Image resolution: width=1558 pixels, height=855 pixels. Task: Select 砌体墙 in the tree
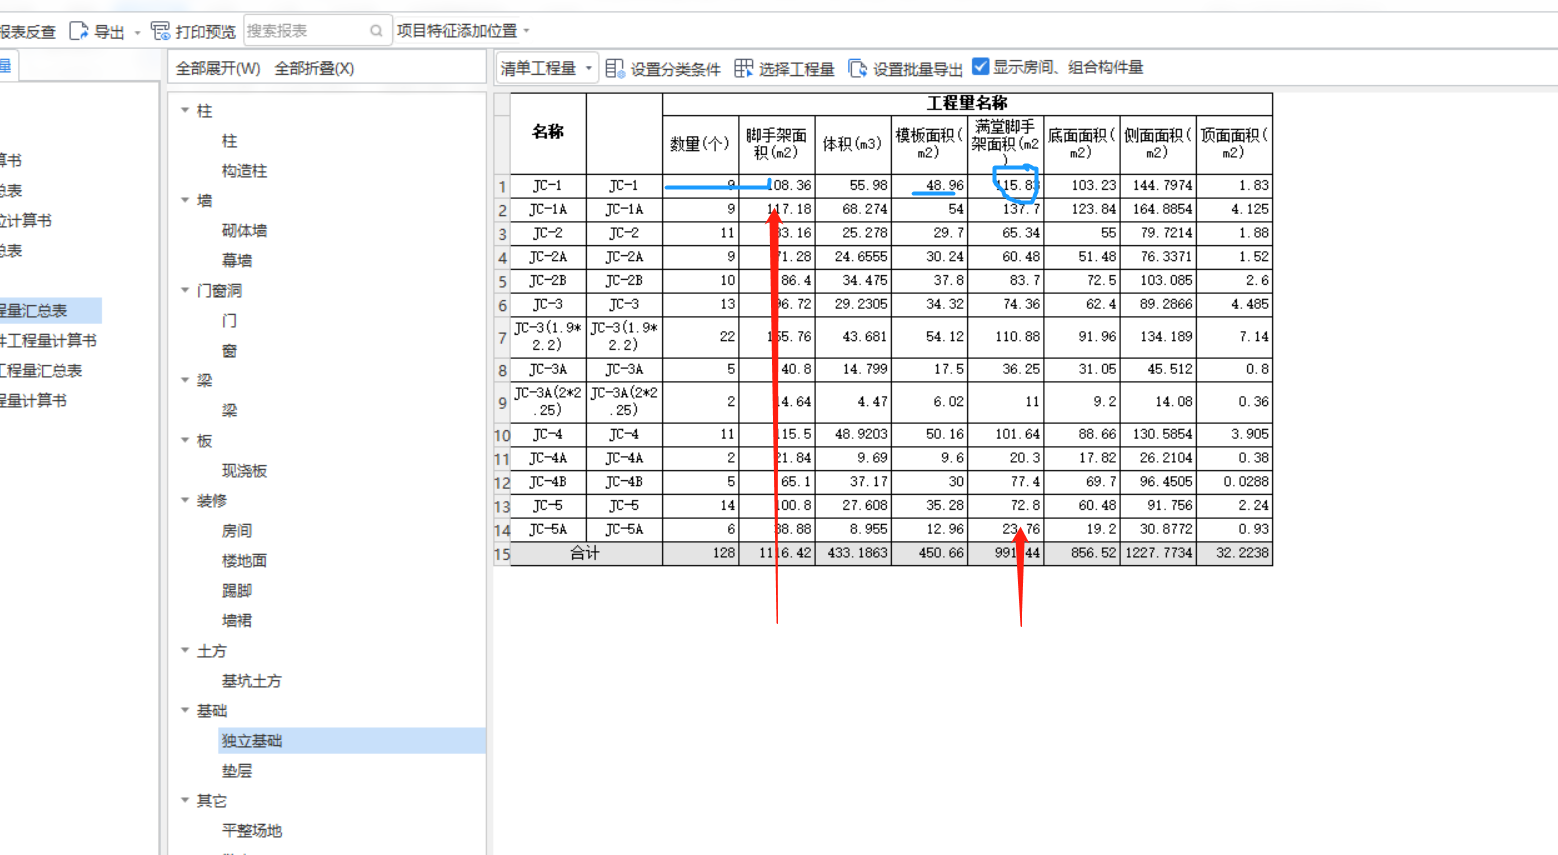pos(244,231)
